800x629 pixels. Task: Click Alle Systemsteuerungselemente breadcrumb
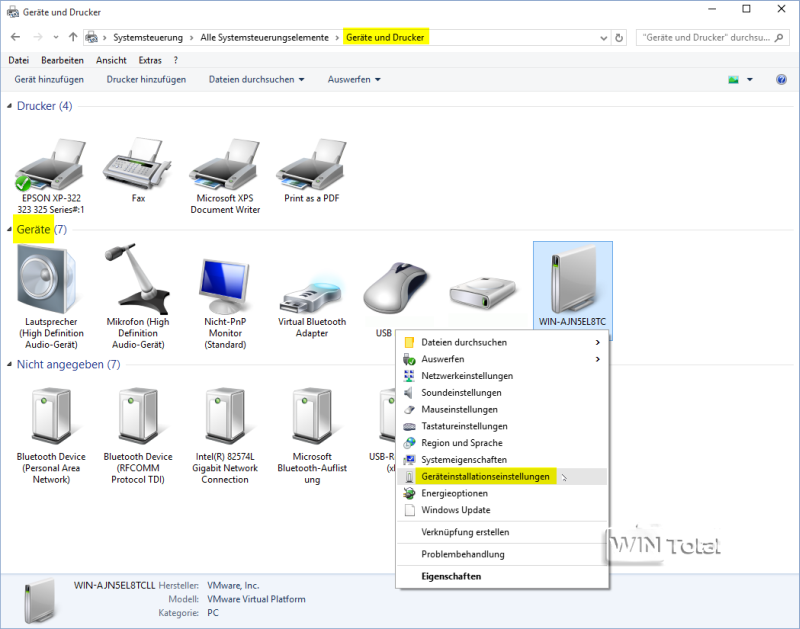pyautogui.click(x=264, y=38)
